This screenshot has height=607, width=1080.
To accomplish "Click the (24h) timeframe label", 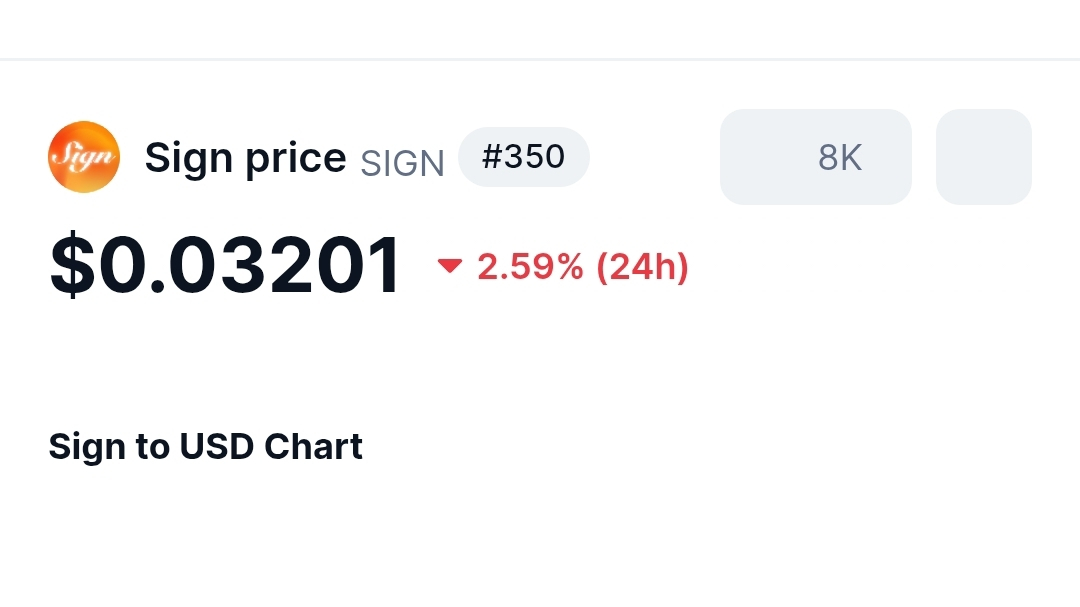I will pos(642,267).
